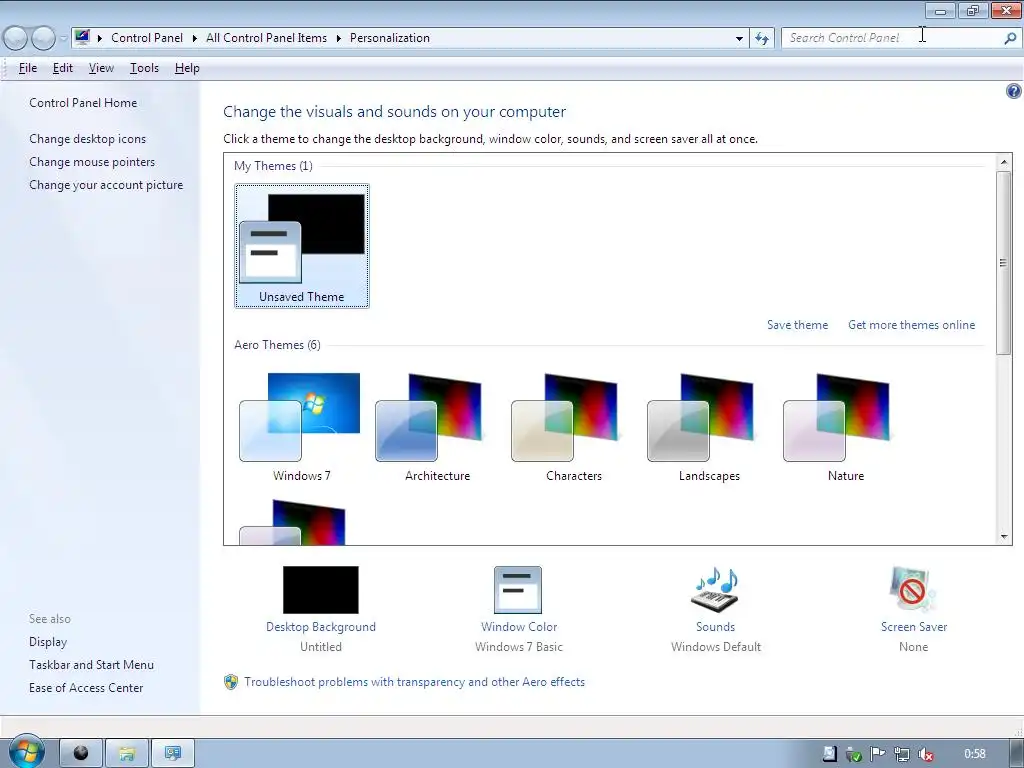Troubleshoot problems with transparency and Aero effects
This screenshot has width=1024, height=768.
414,682
